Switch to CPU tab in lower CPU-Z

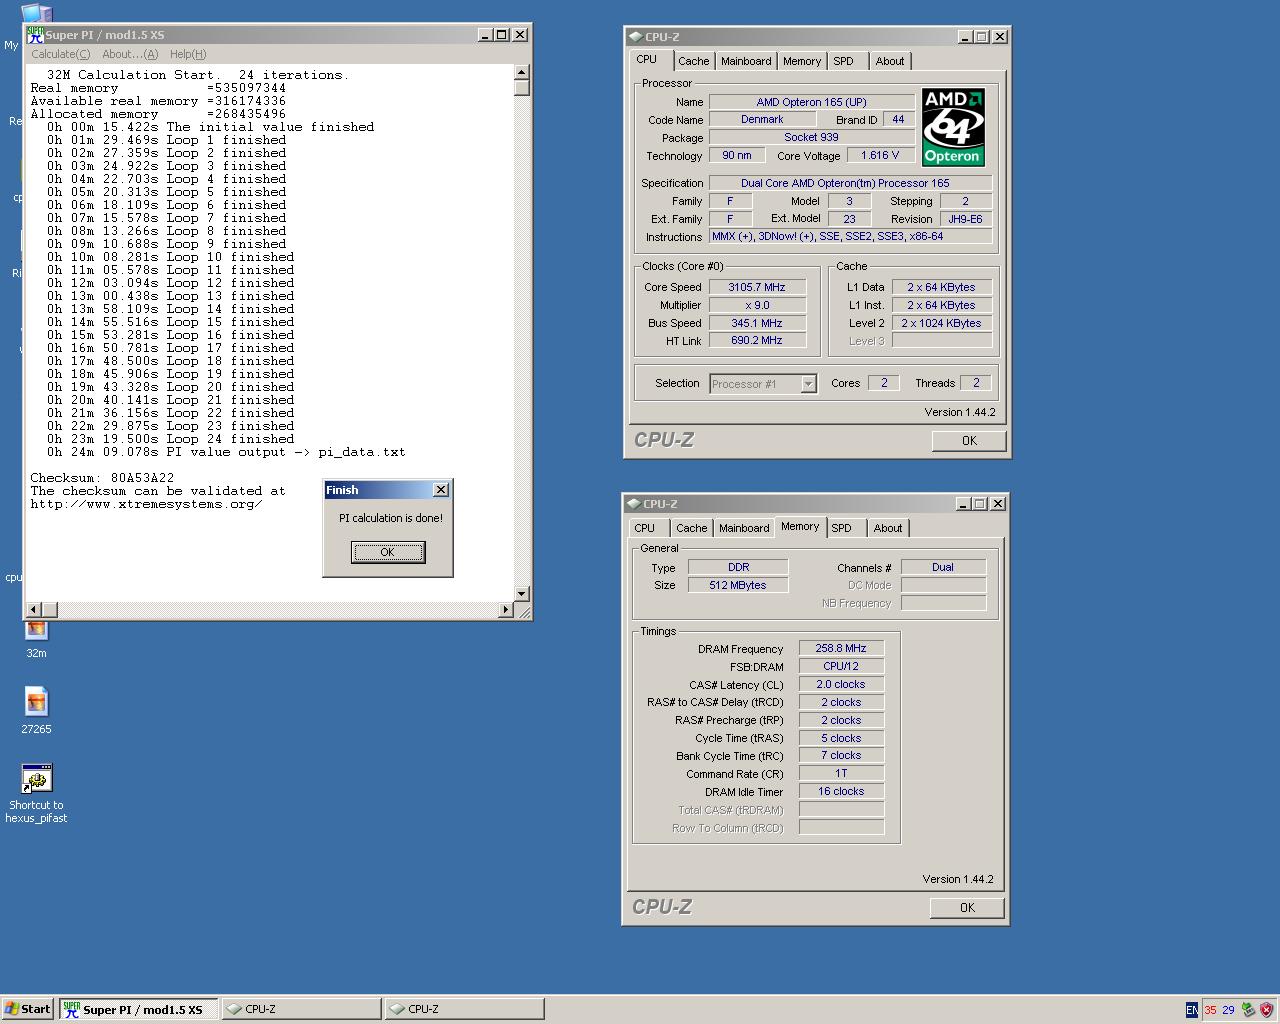(645, 528)
